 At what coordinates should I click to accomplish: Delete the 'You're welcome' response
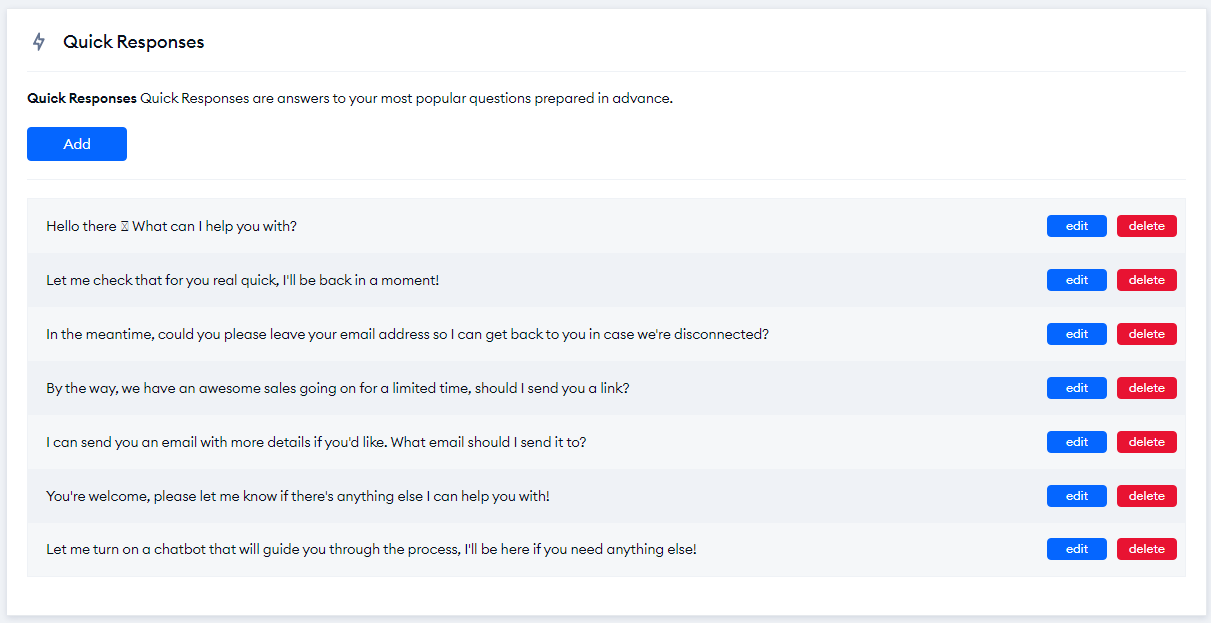(1146, 496)
